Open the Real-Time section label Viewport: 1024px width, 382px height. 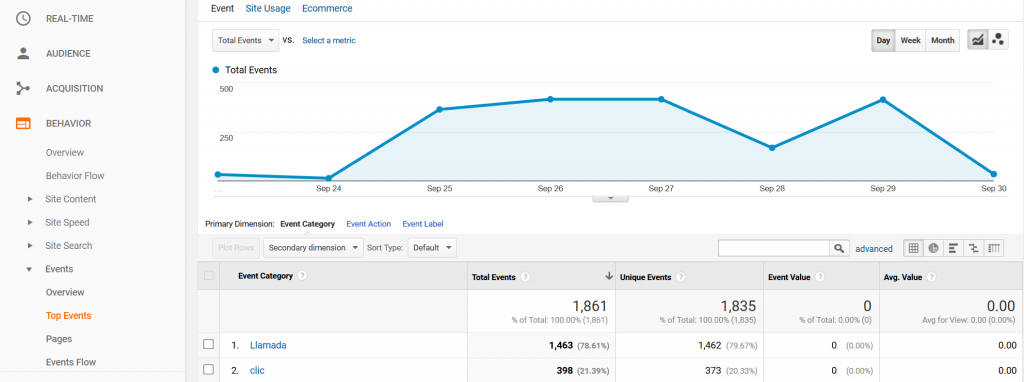70,19
